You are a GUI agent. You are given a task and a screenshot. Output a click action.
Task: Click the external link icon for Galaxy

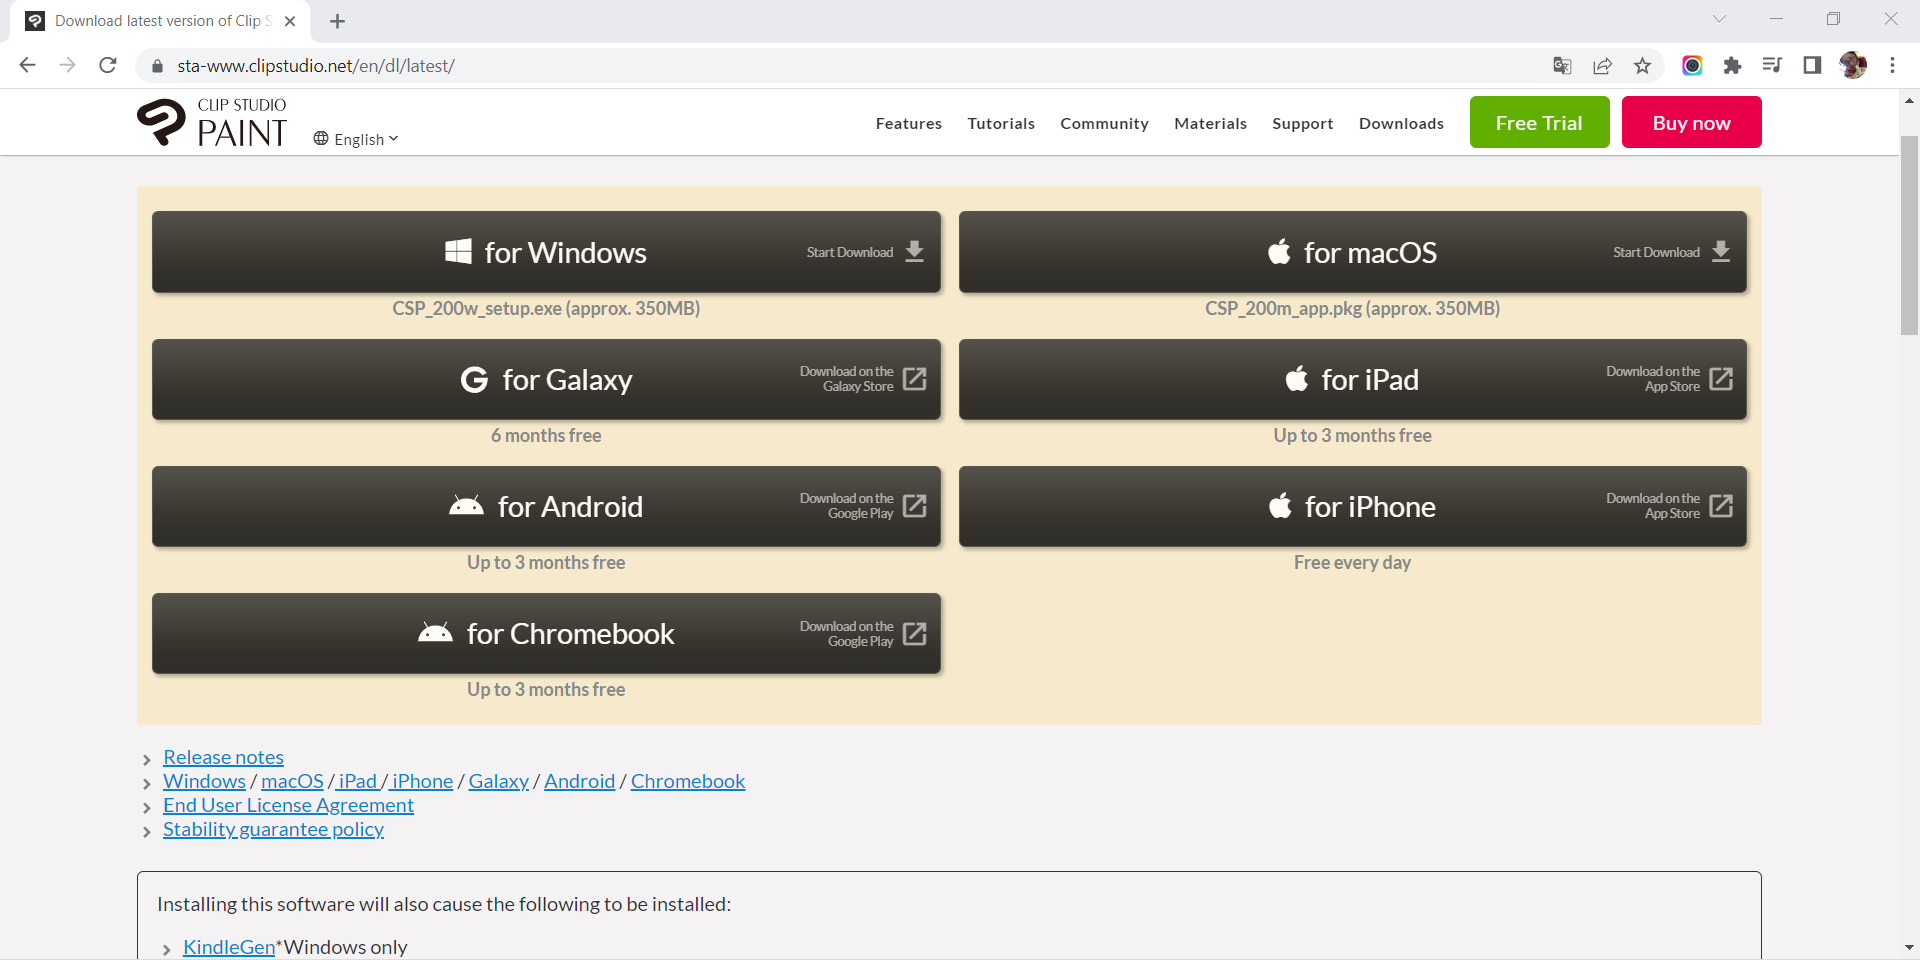coord(914,379)
